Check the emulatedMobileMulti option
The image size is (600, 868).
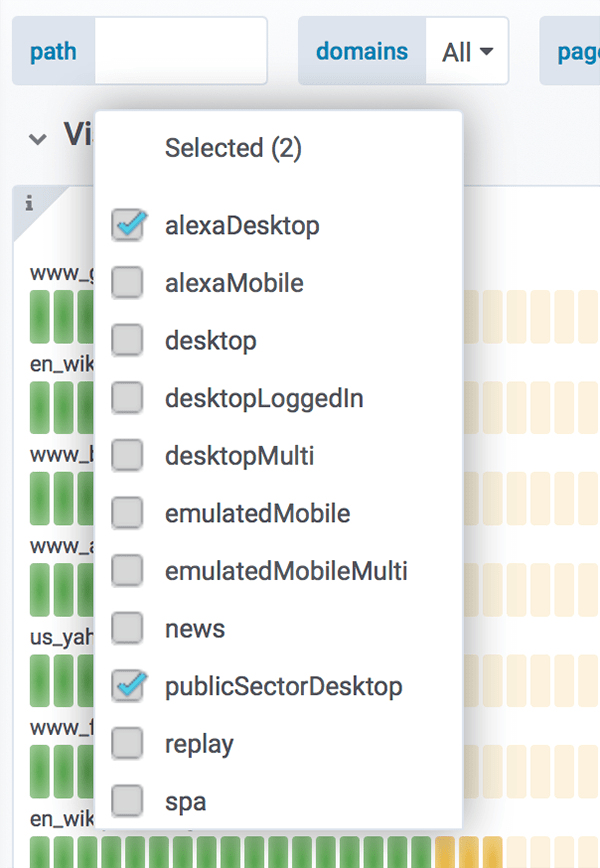pyautogui.click(x=128, y=571)
